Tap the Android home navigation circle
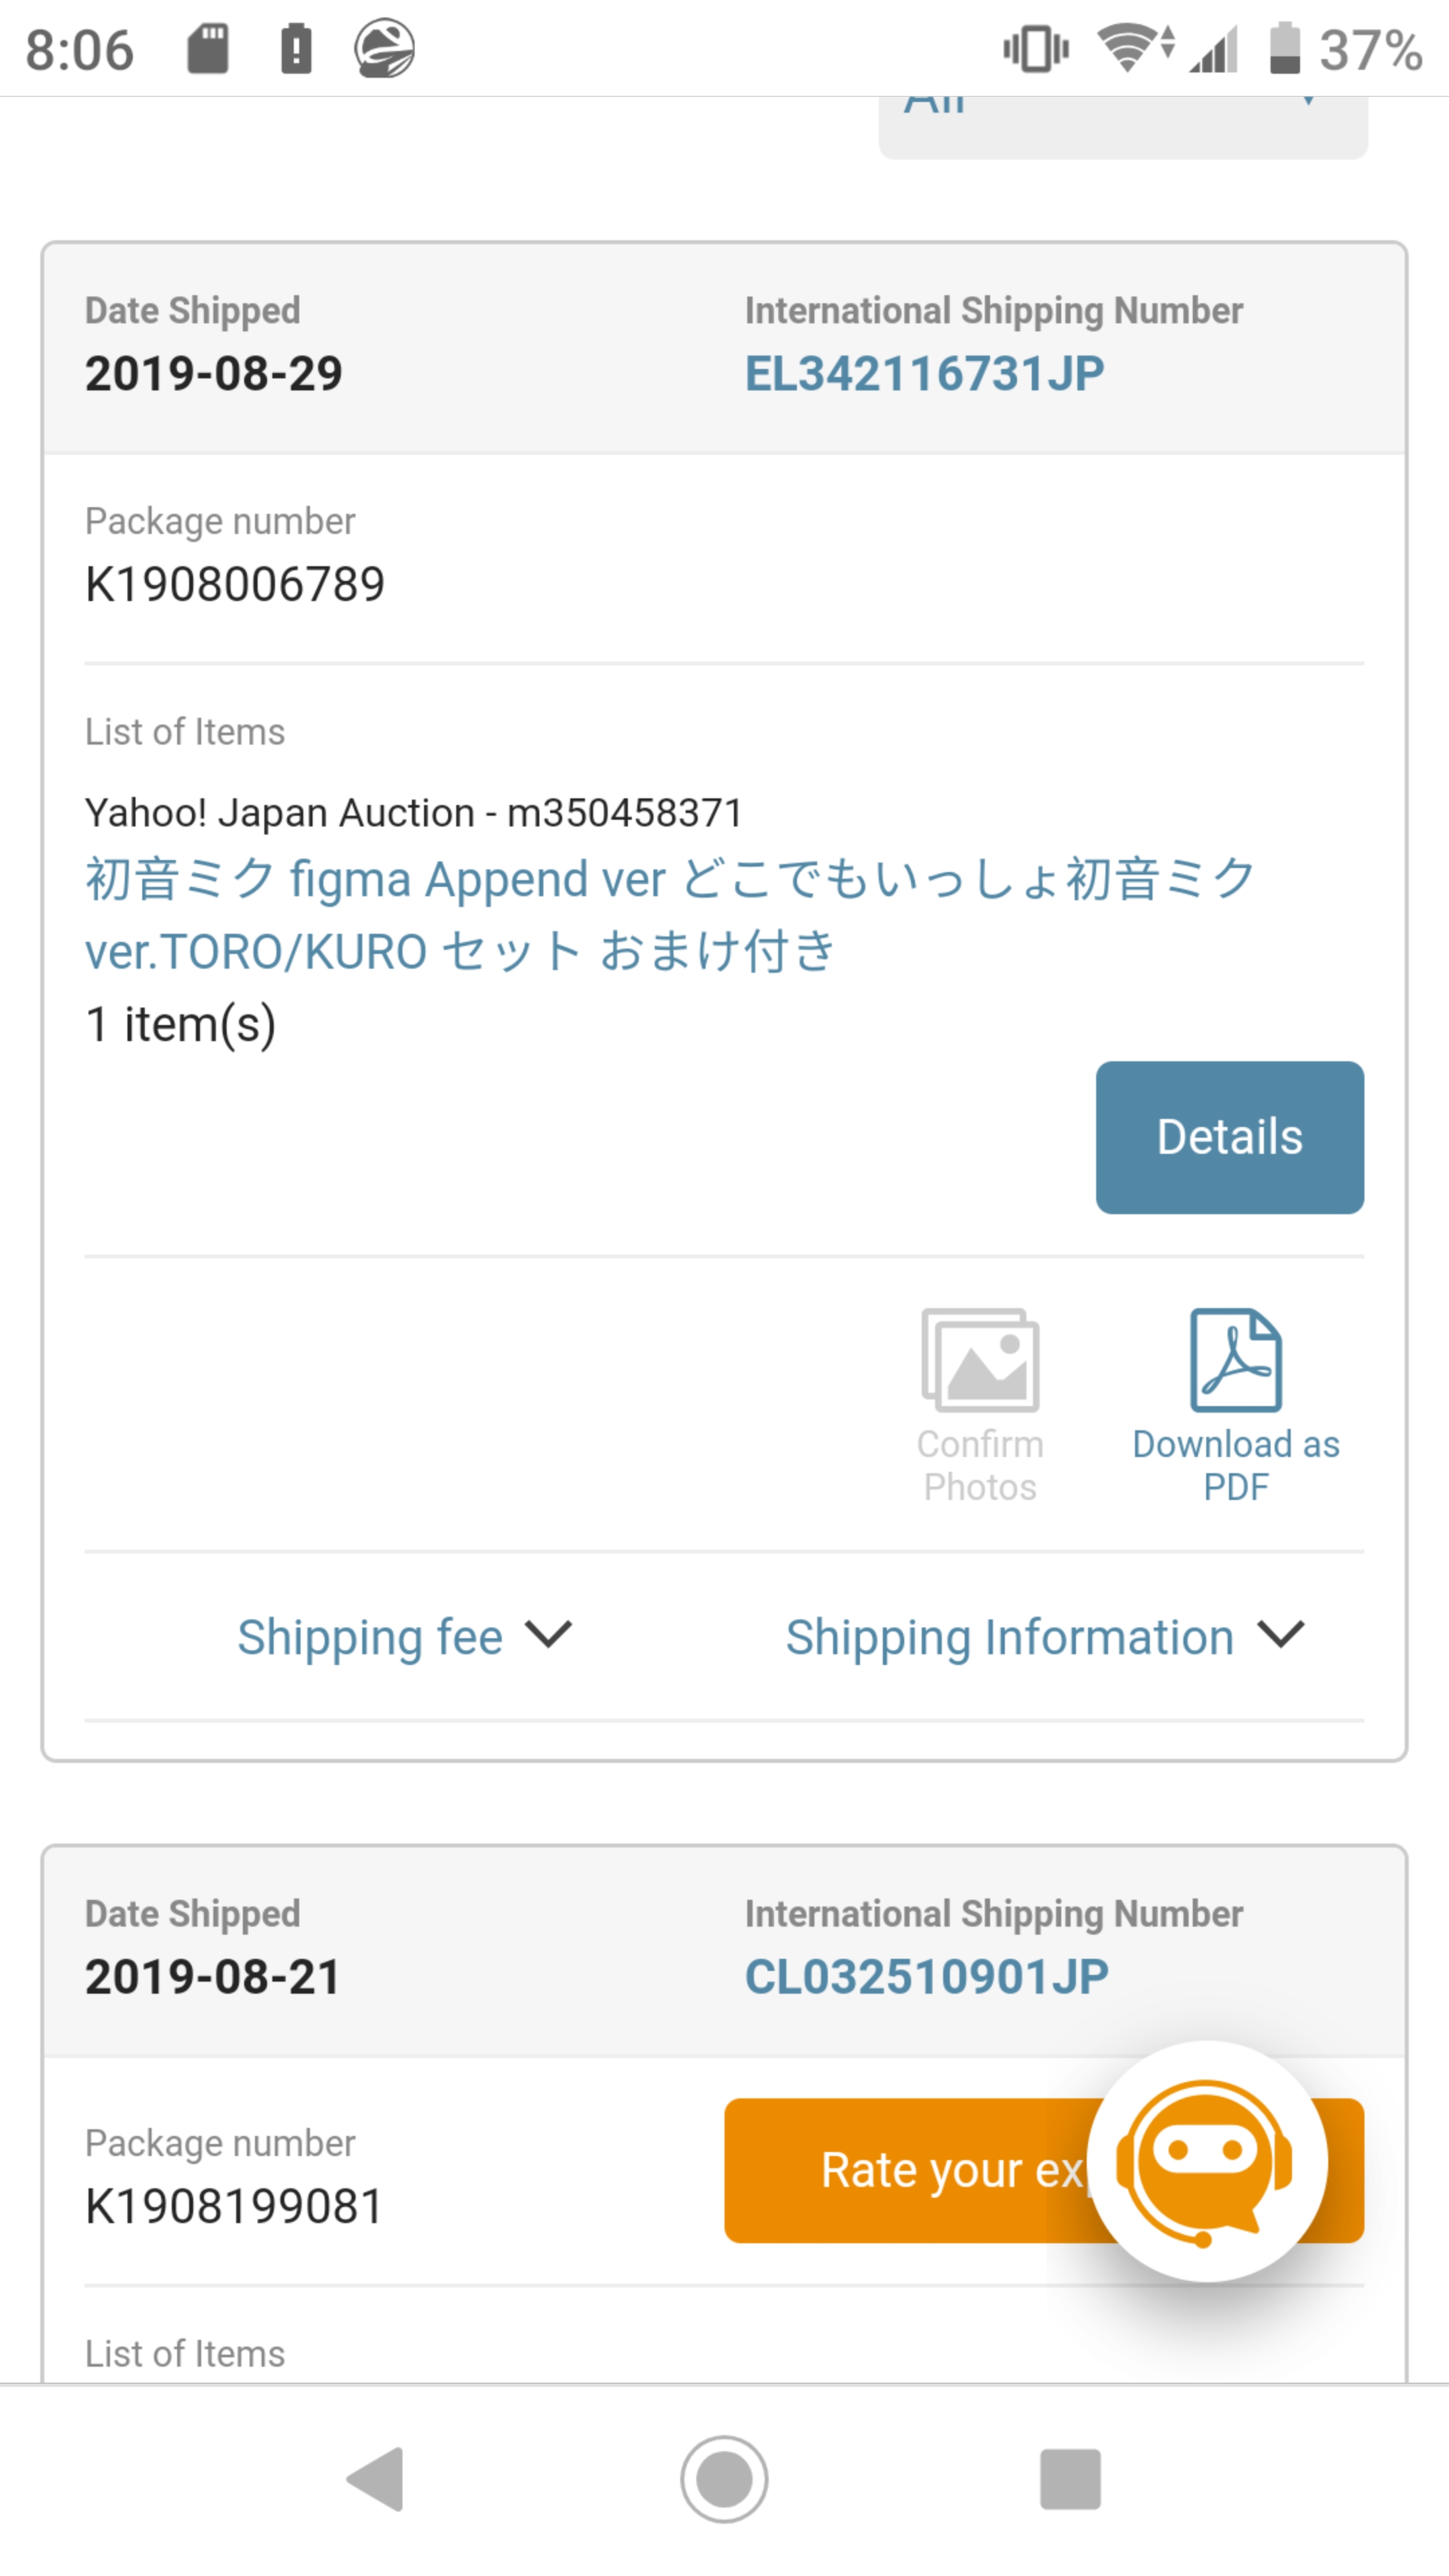 (724, 2478)
